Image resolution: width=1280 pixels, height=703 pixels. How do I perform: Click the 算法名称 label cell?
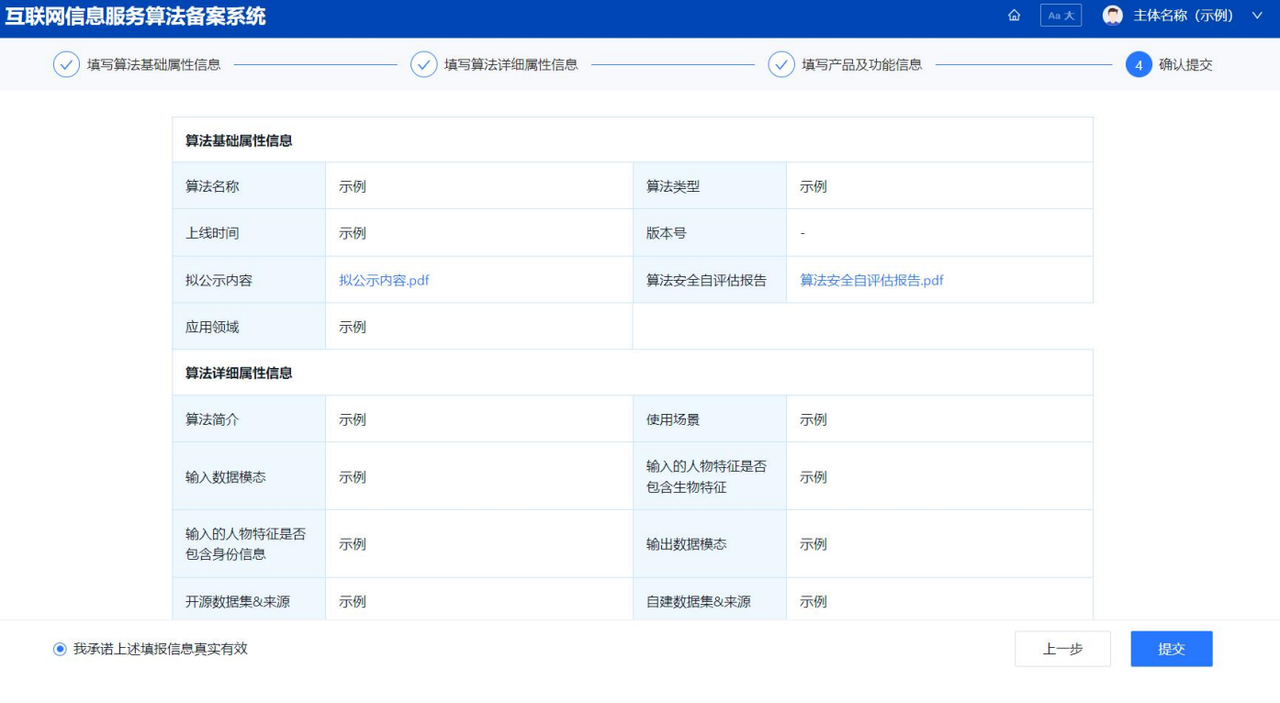coord(249,186)
